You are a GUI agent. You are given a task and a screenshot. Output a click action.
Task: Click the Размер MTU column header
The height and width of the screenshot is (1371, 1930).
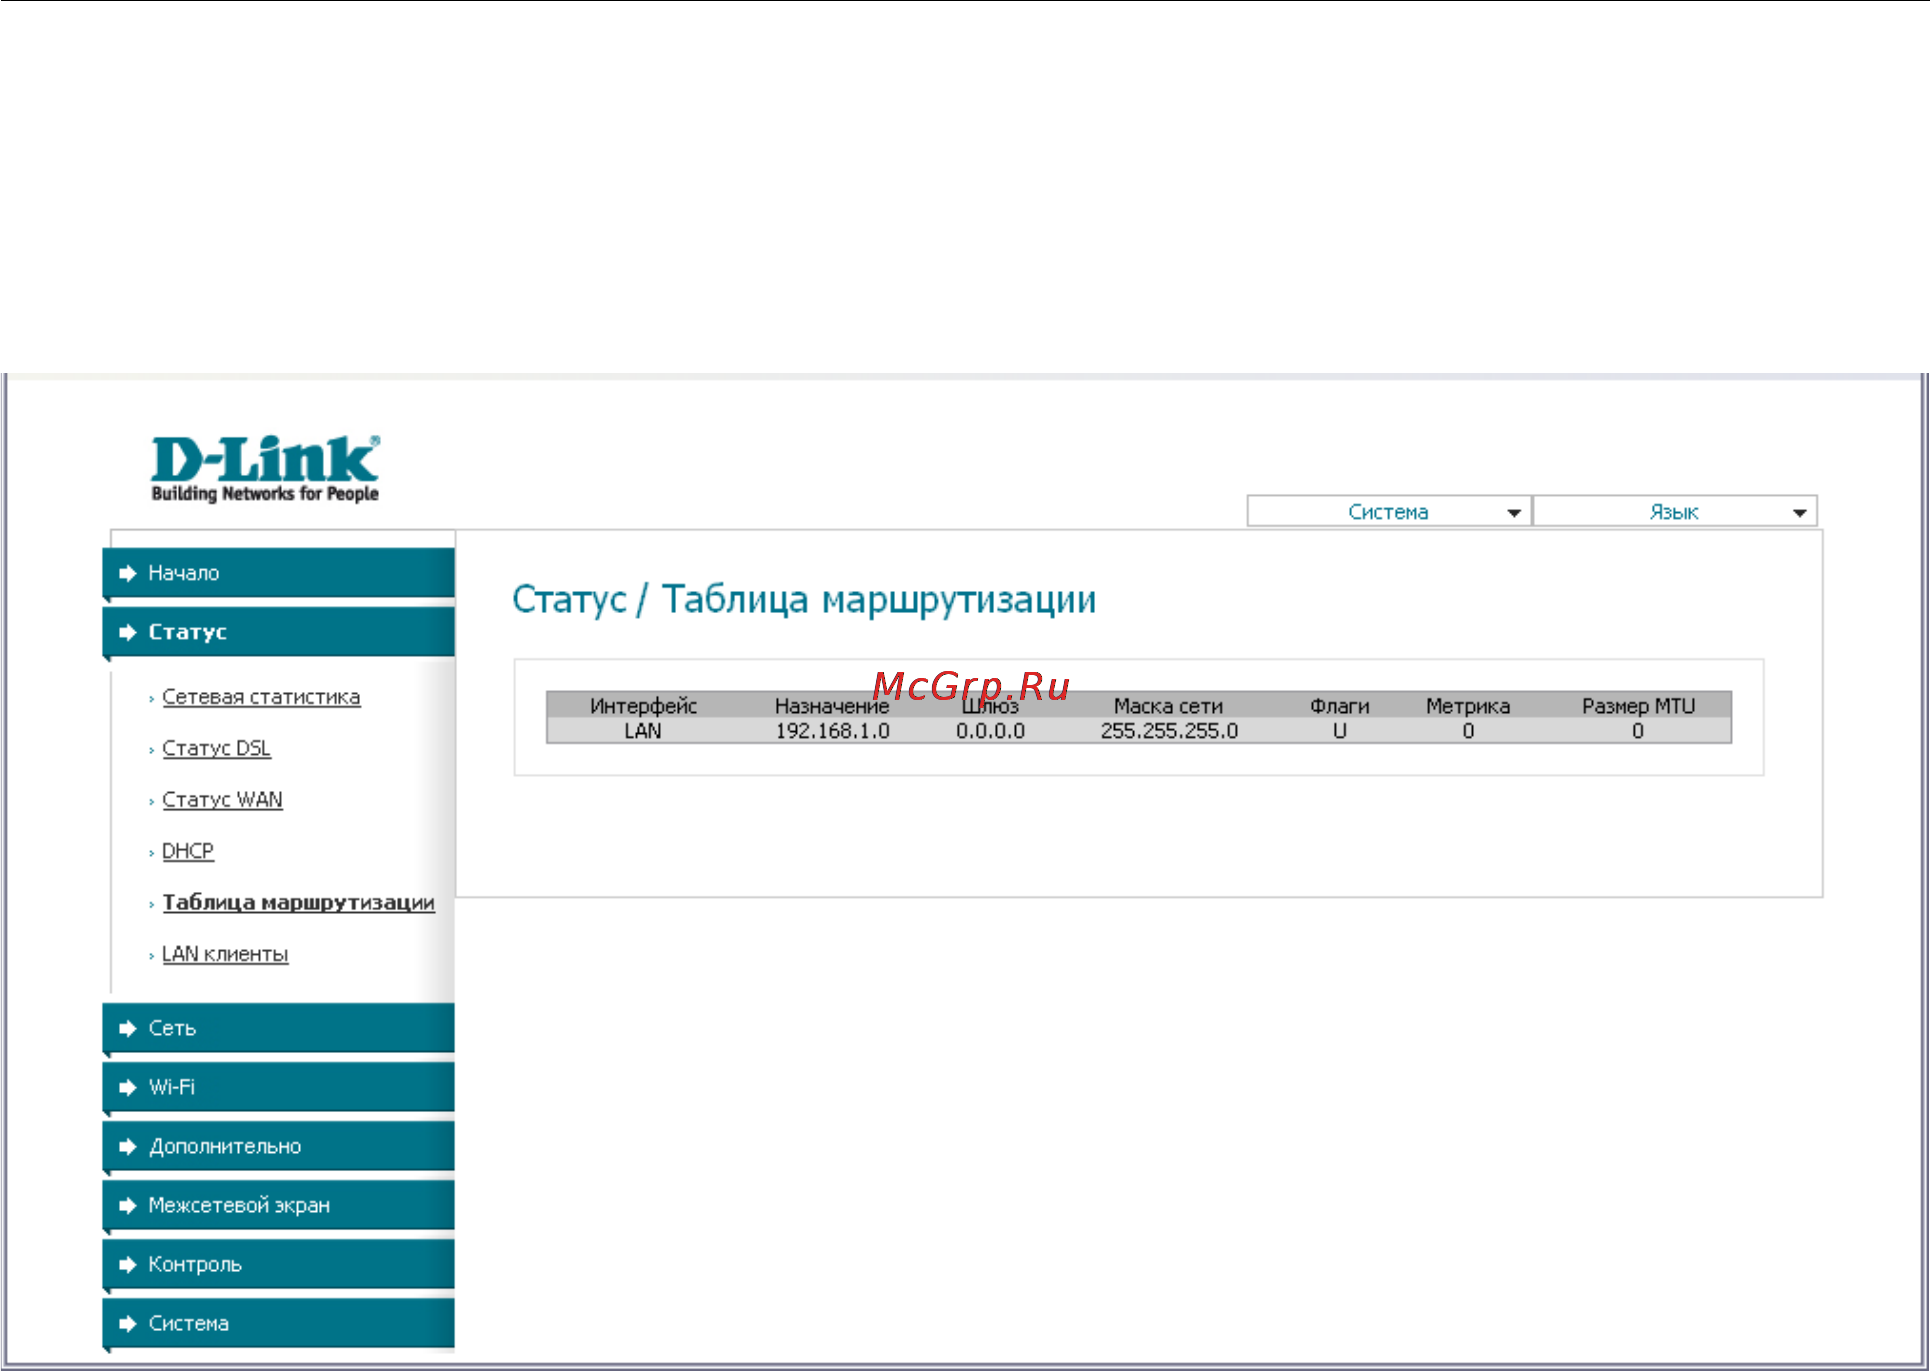(x=1638, y=705)
